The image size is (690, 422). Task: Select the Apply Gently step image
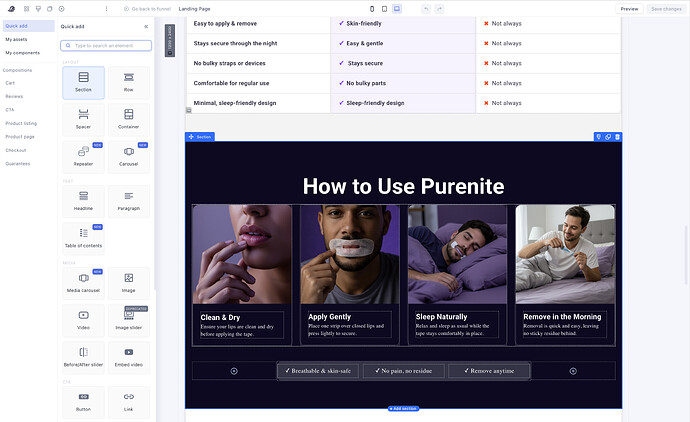[x=350, y=254]
